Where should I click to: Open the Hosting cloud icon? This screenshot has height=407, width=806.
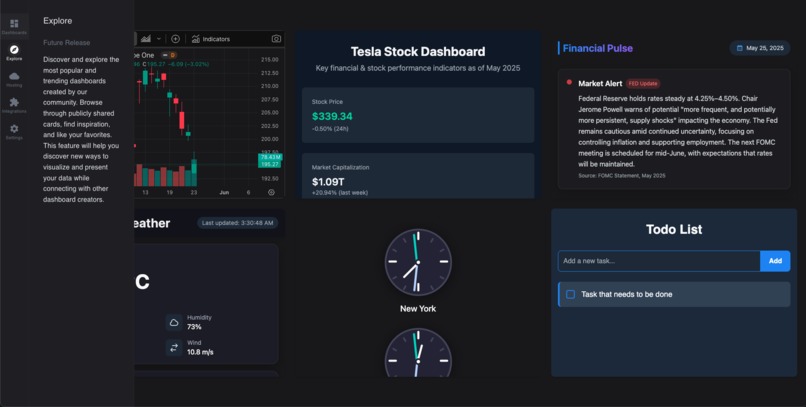(14, 76)
